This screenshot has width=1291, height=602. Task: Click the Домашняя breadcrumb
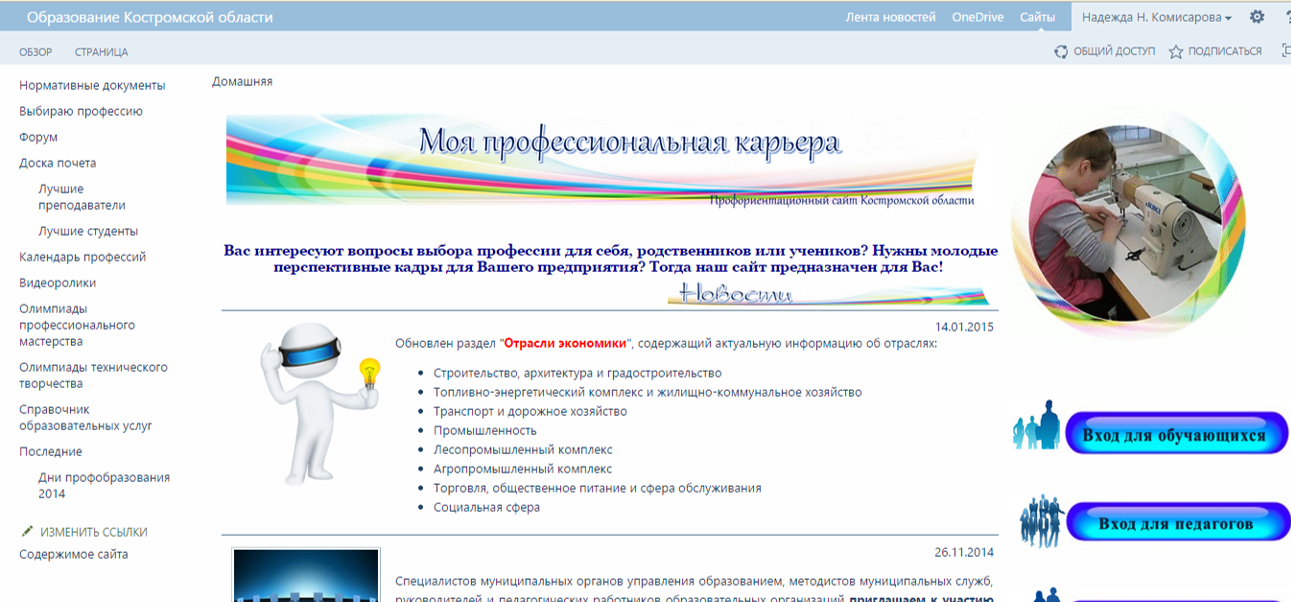[242, 81]
